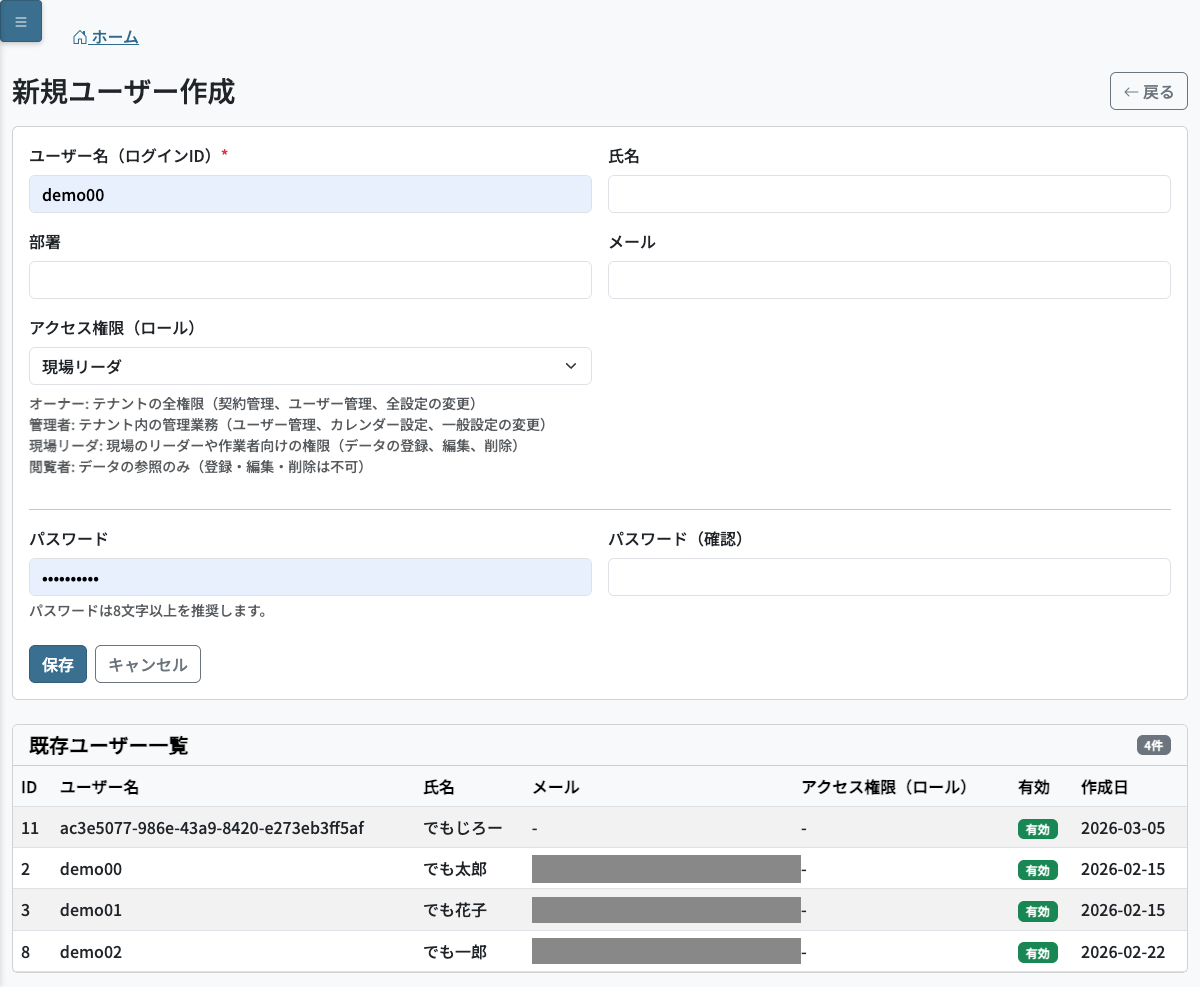Viewport: 1200px width, 987px height.
Task: Click the メール table column header
Action: 555,787
